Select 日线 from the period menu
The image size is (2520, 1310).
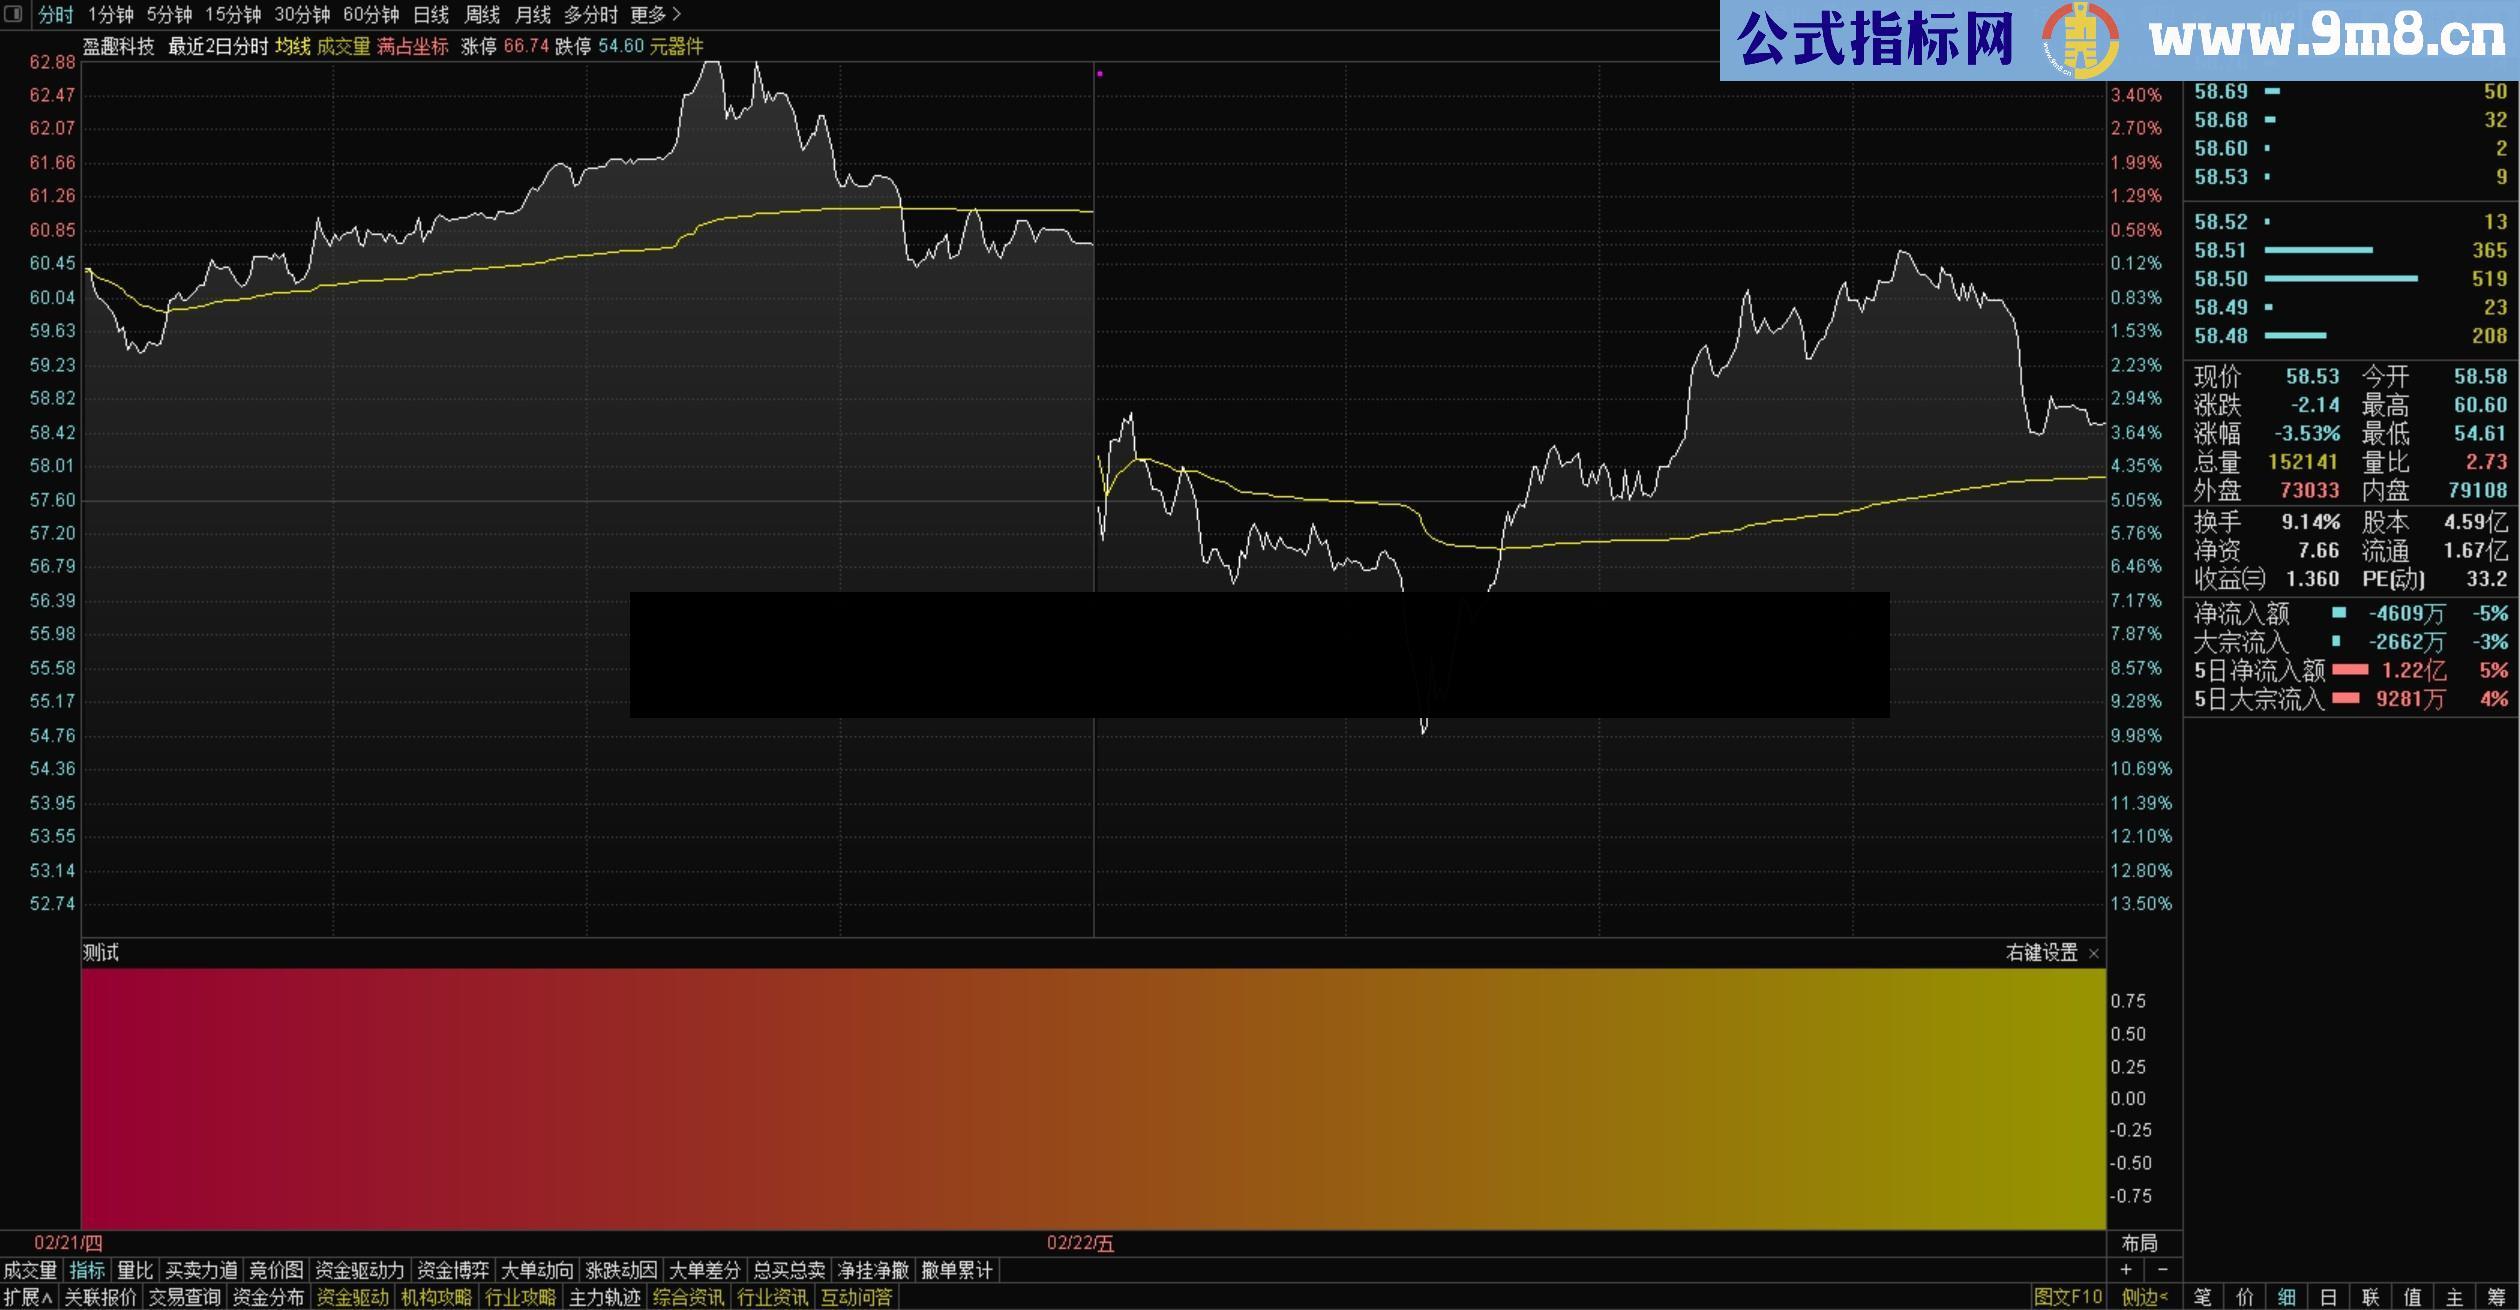(430, 15)
